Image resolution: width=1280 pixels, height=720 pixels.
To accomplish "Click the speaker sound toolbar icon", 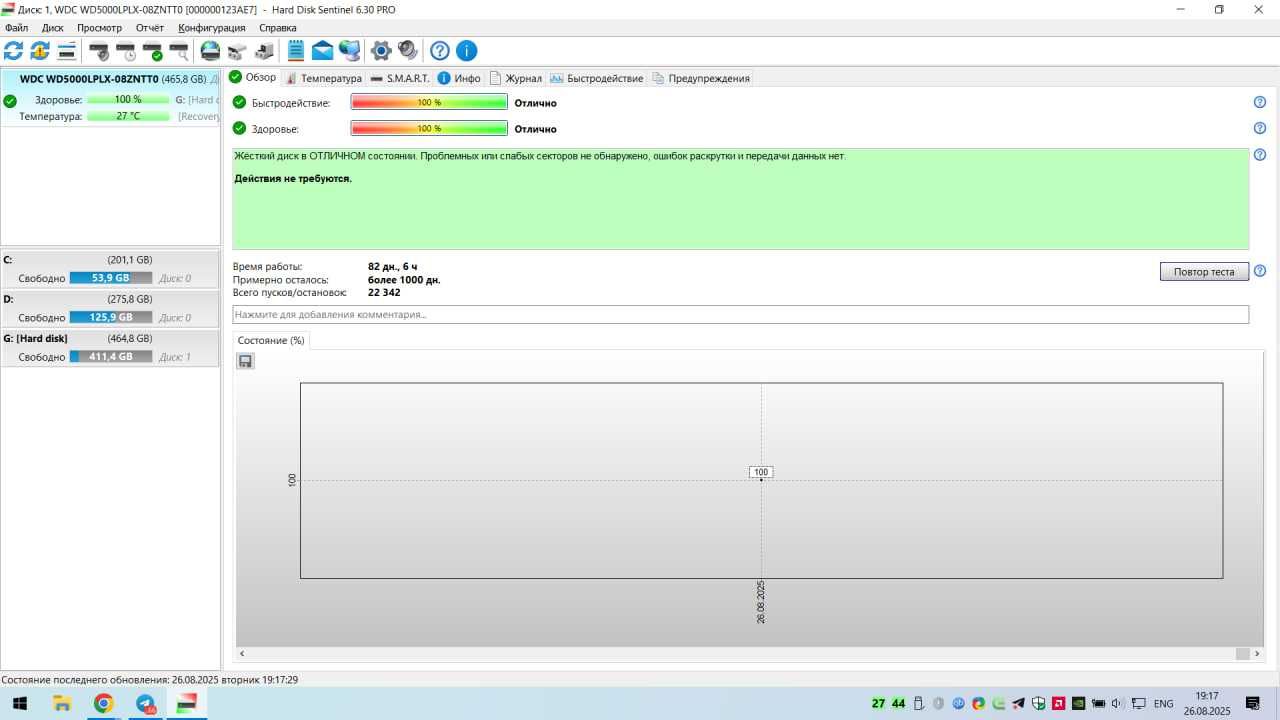I will 407,51.
